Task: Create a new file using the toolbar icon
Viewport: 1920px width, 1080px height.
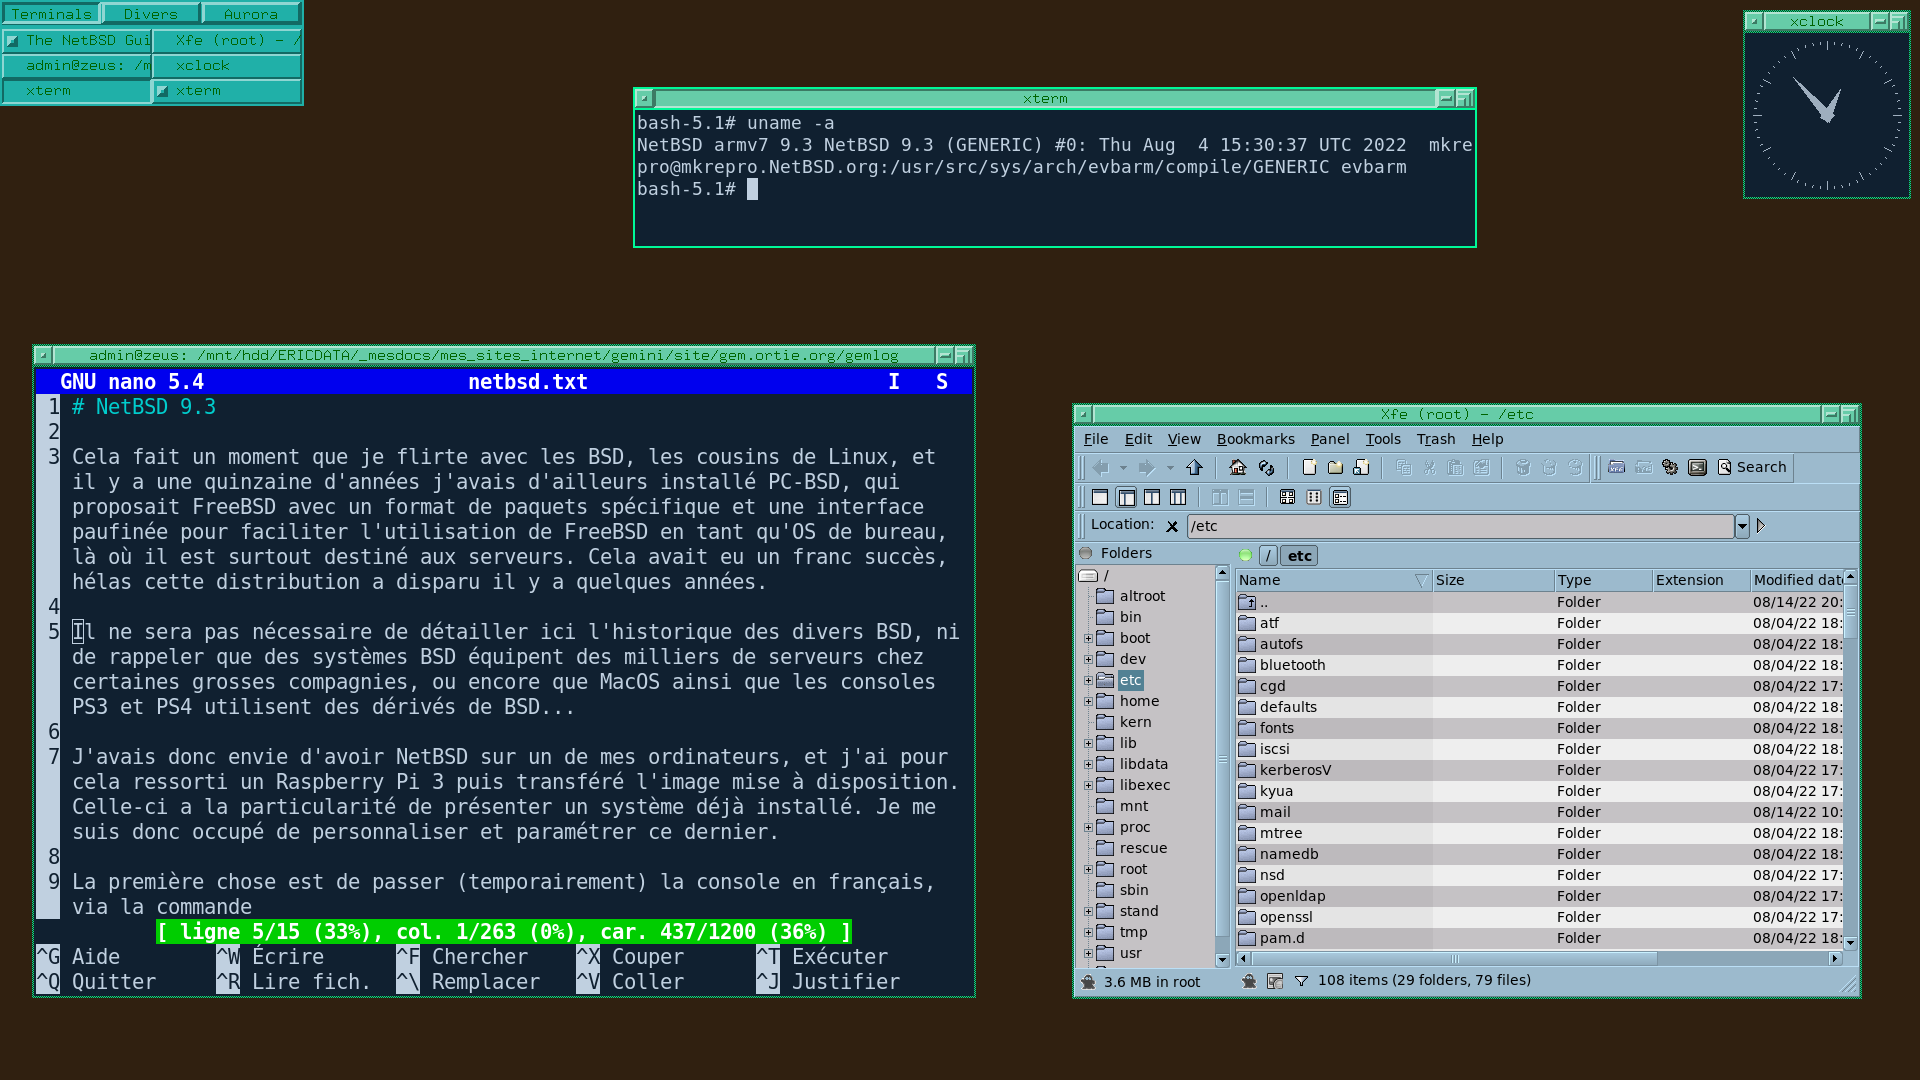Action: coord(1309,468)
